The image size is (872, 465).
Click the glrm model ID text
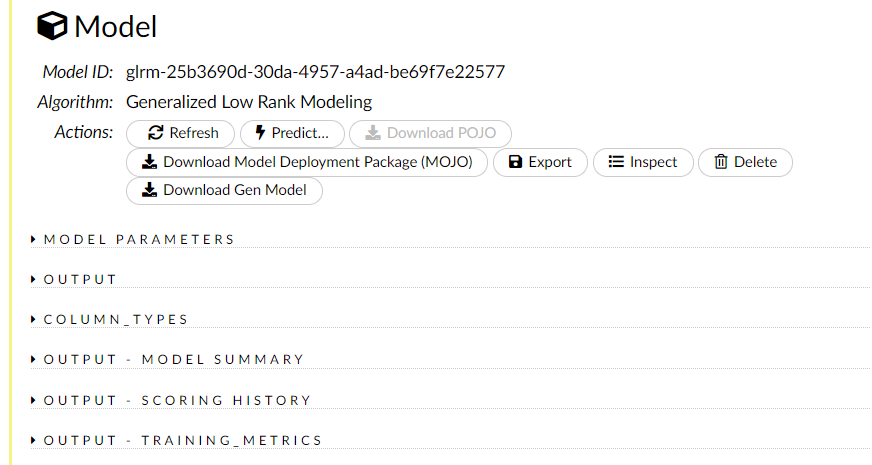coord(315,72)
